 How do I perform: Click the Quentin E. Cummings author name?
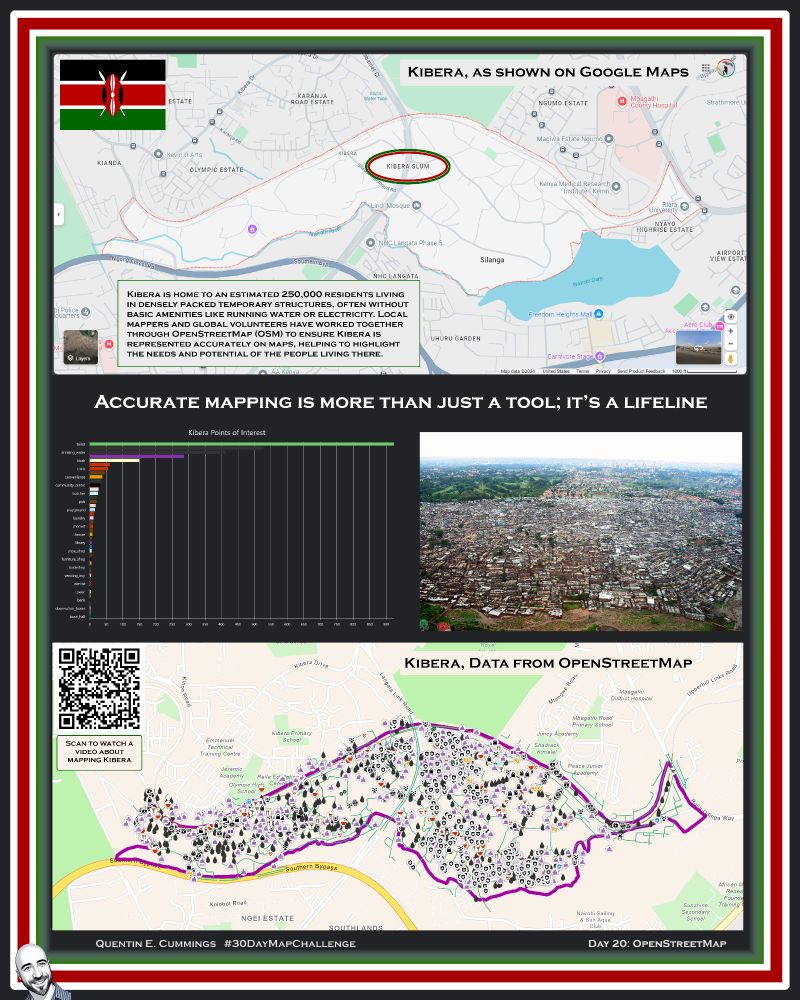click(x=156, y=943)
